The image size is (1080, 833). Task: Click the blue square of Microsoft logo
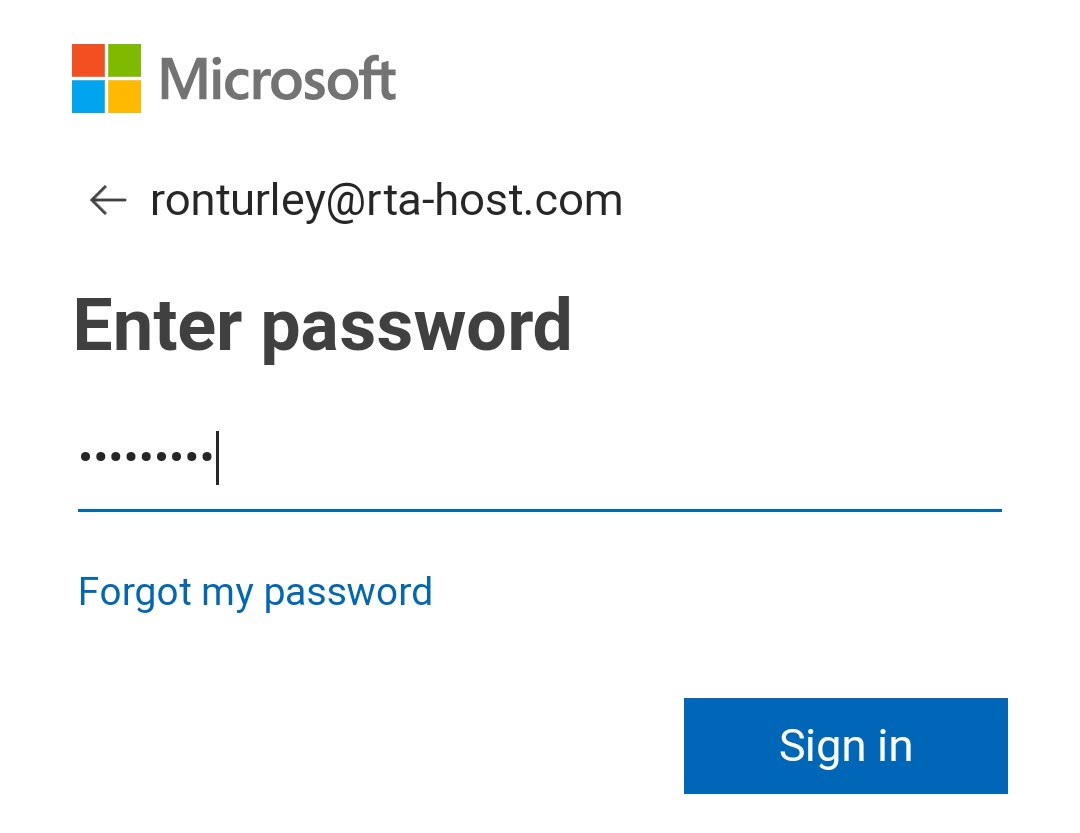[x=88, y=96]
